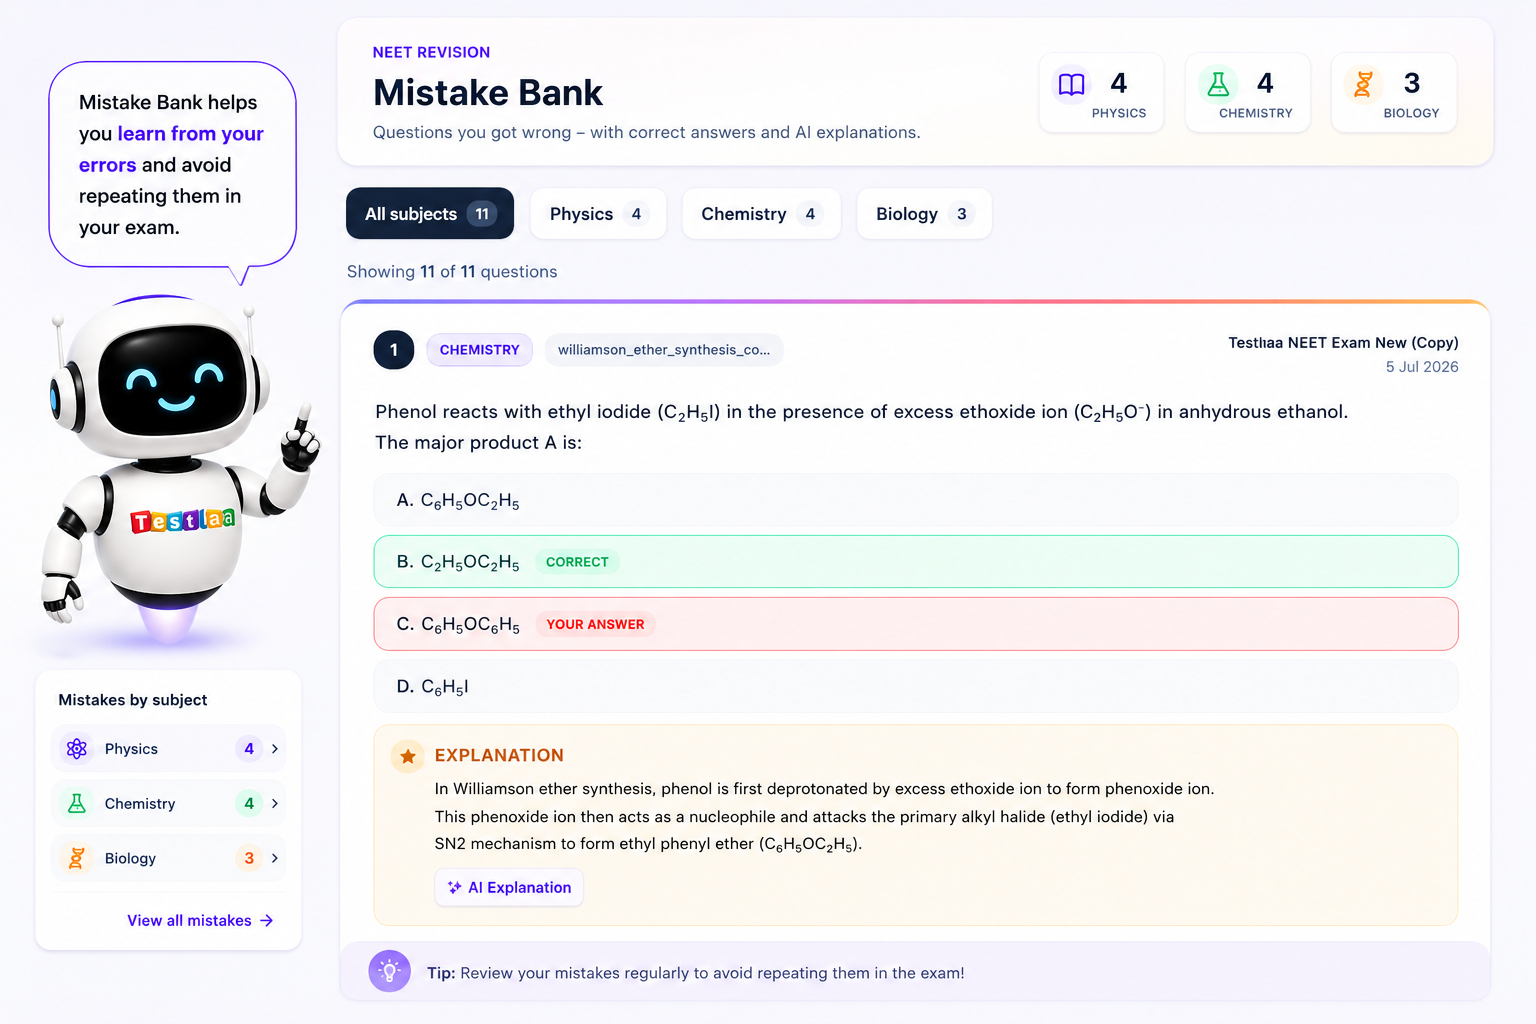Expand Chemistry mistakes chevron in sidebar
This screenshot has width=1536, height=1024.
275,803
